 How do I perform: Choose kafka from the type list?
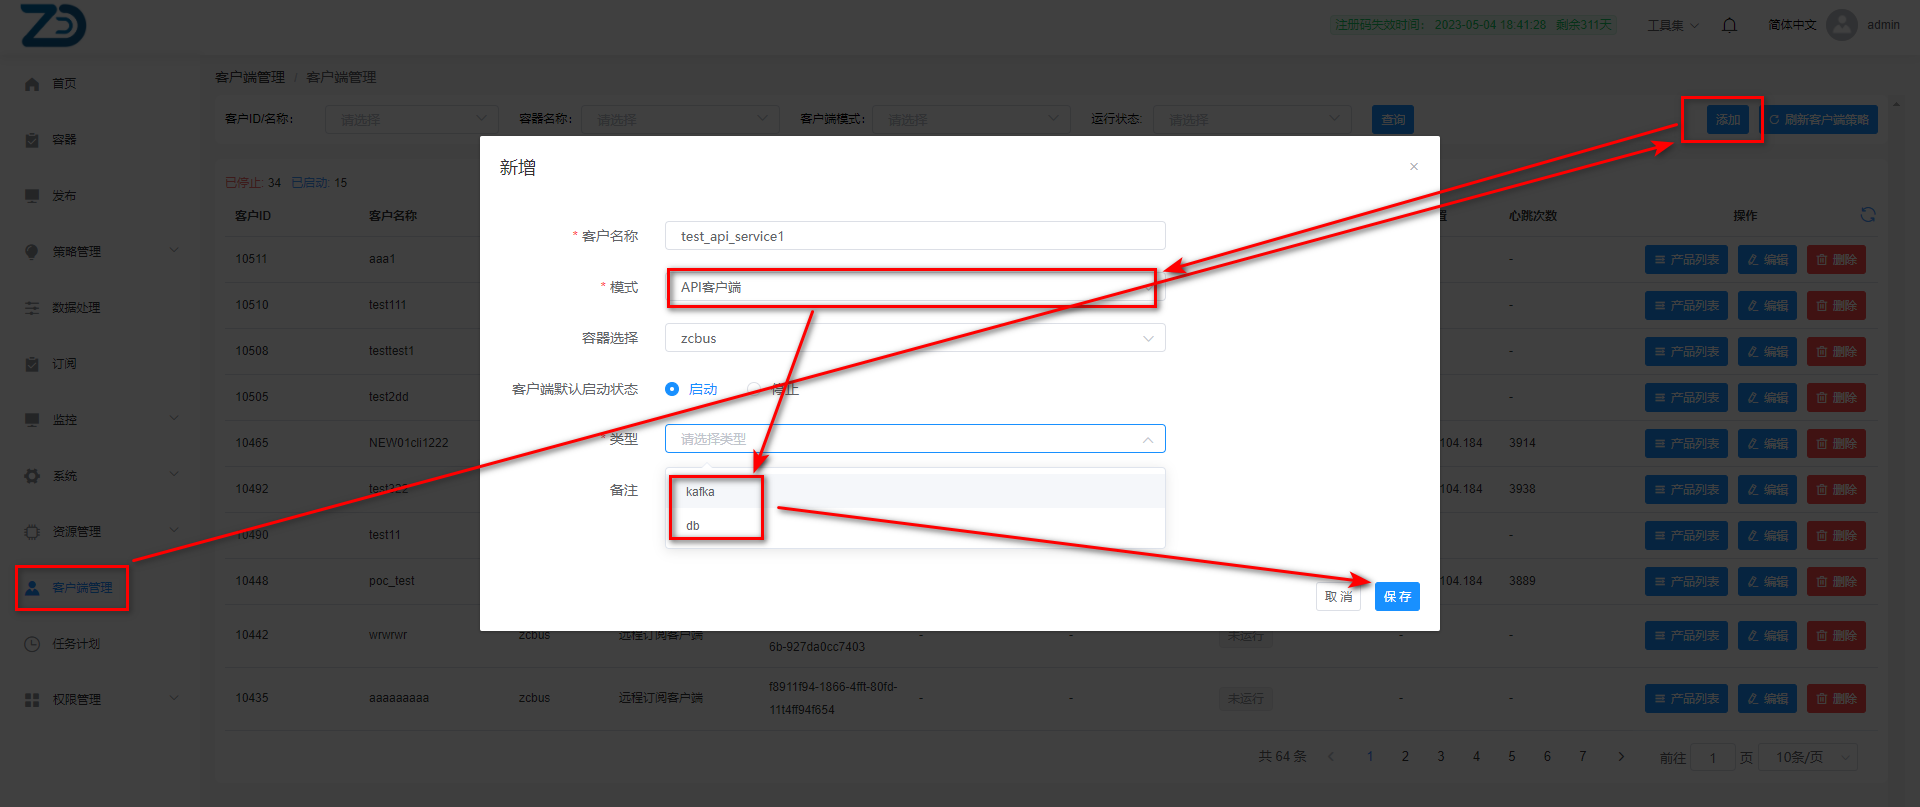(700, 492)
